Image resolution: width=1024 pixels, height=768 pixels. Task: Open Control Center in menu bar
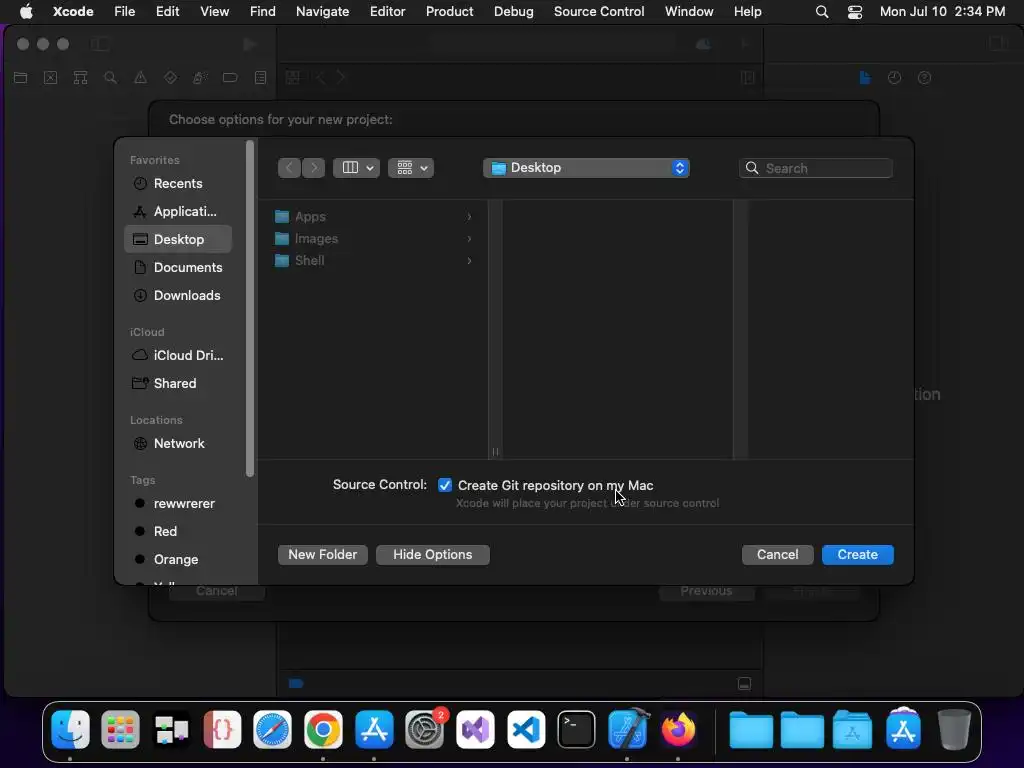click(x=855, y=12)
